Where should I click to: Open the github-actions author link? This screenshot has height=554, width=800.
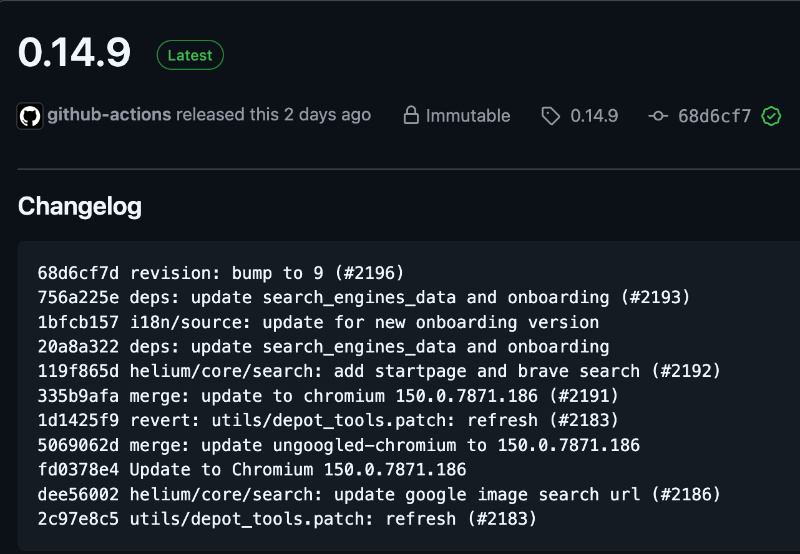coord(109,115)
